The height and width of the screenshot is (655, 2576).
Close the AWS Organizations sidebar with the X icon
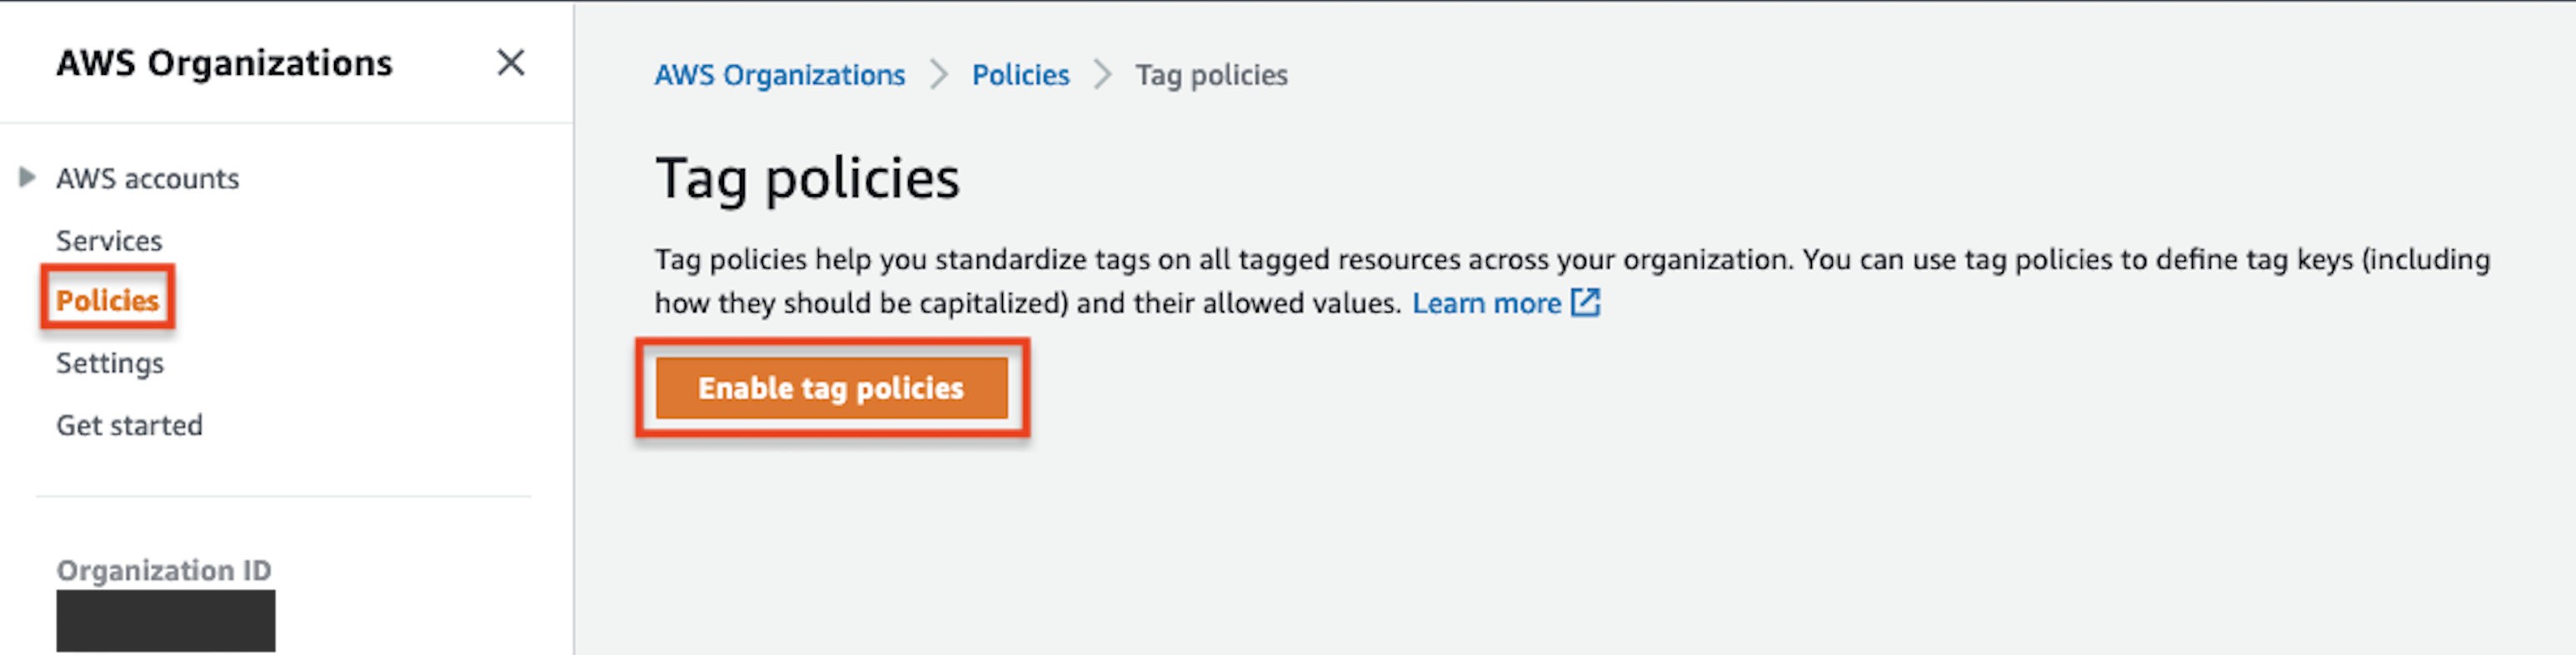511,62
